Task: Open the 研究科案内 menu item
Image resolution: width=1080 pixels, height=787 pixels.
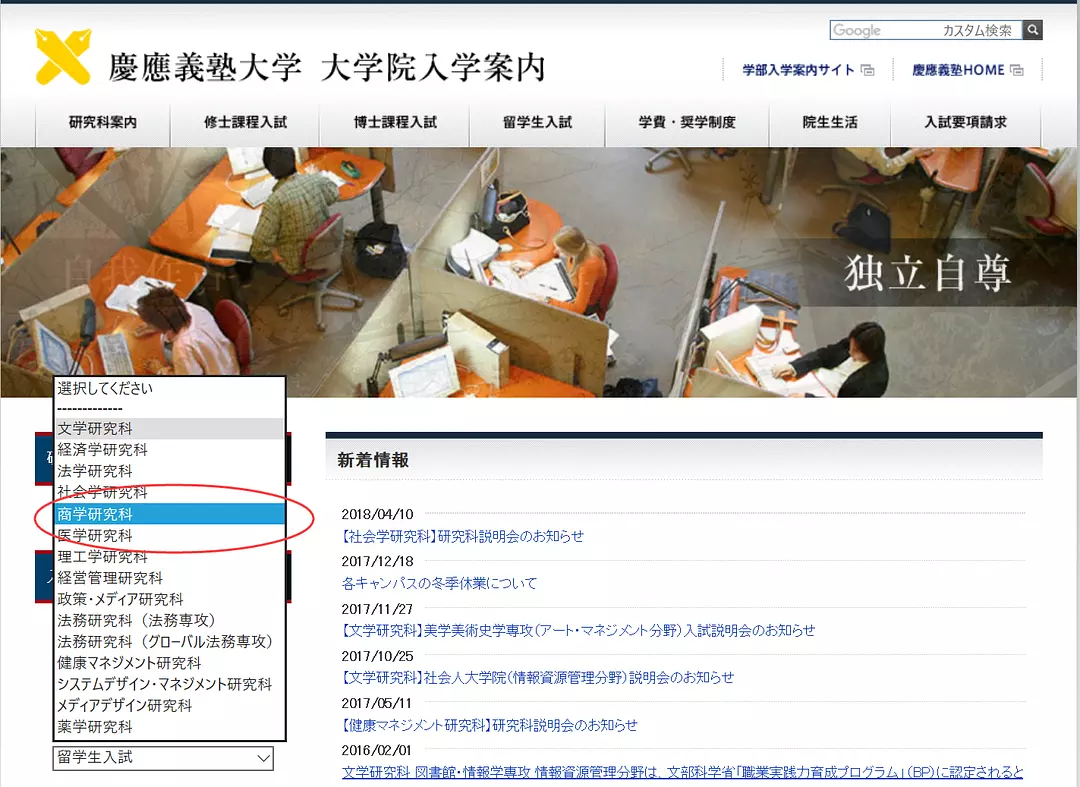Action: 103,124
